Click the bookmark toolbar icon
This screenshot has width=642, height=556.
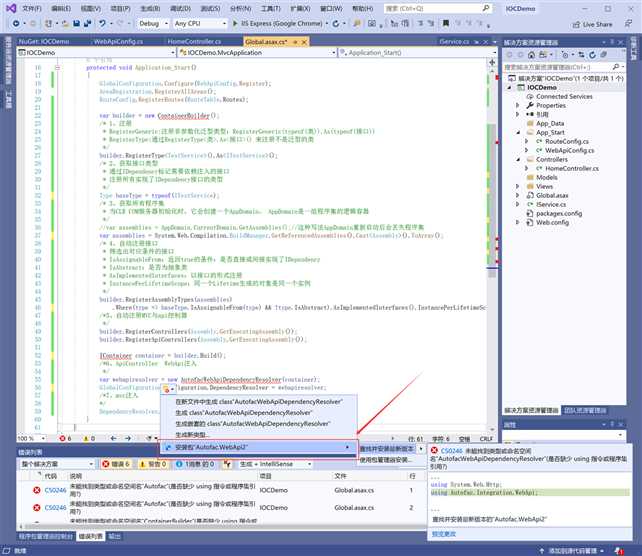click(445, 24)
